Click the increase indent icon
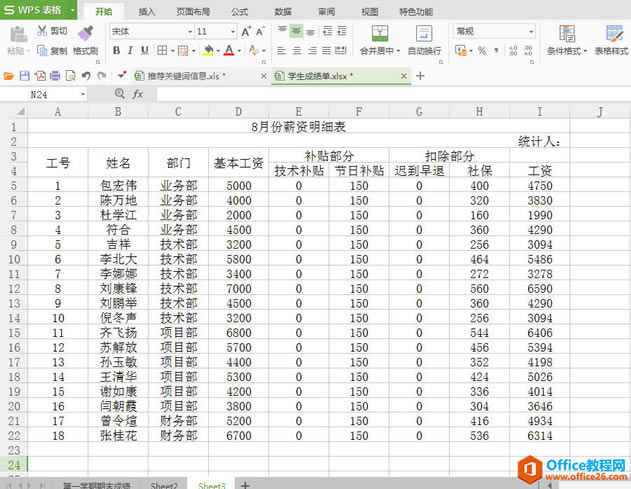The width and height of the screenshot is (631, 489). 342,31
